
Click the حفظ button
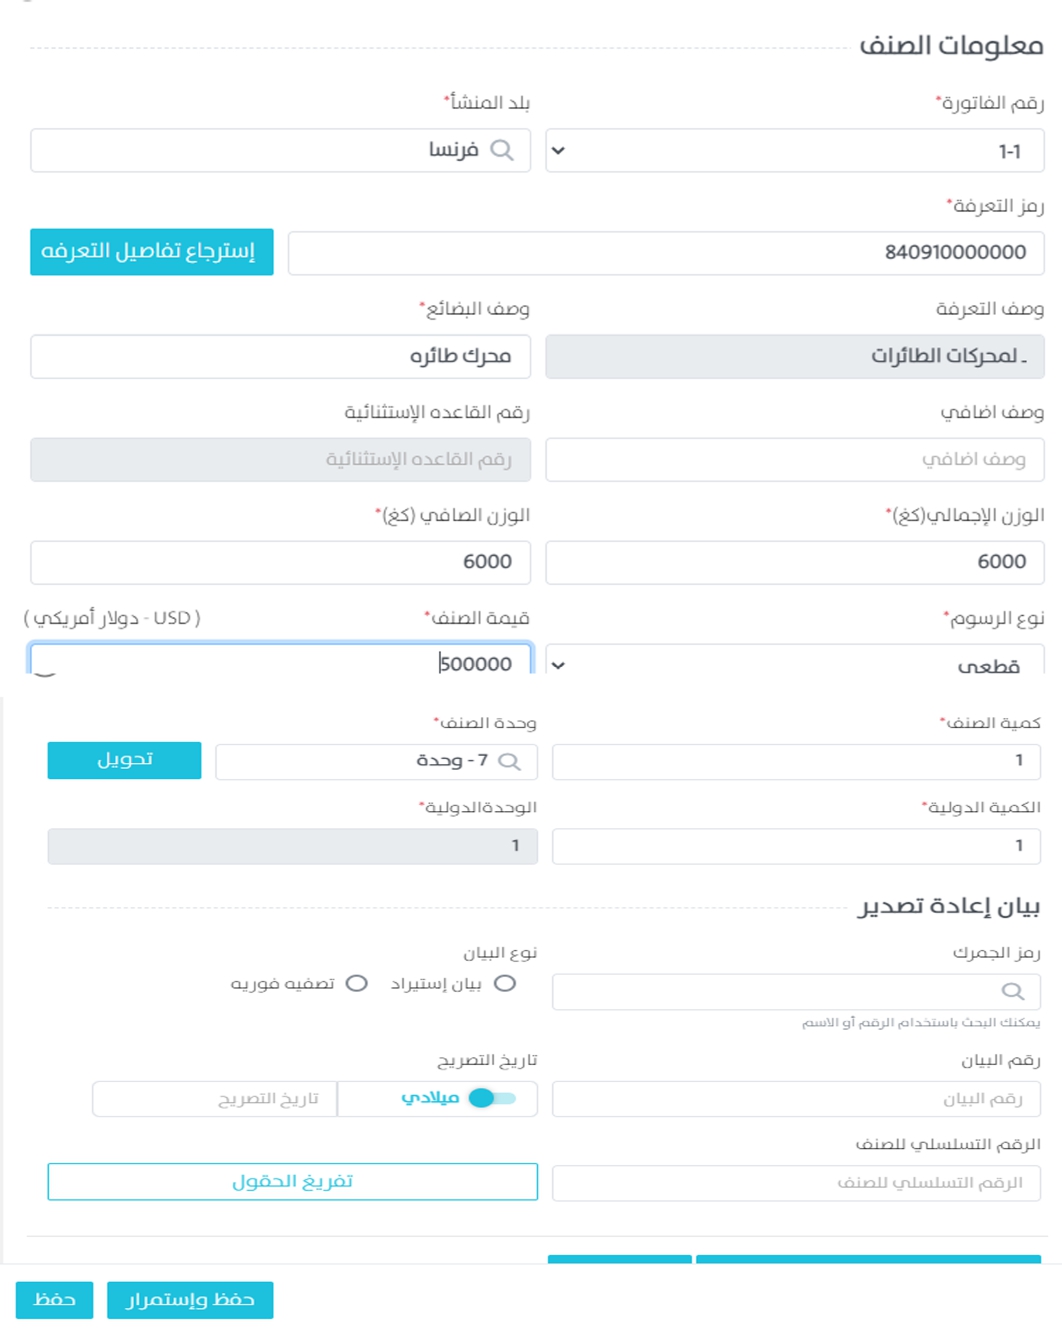(x=54, y=1300)
